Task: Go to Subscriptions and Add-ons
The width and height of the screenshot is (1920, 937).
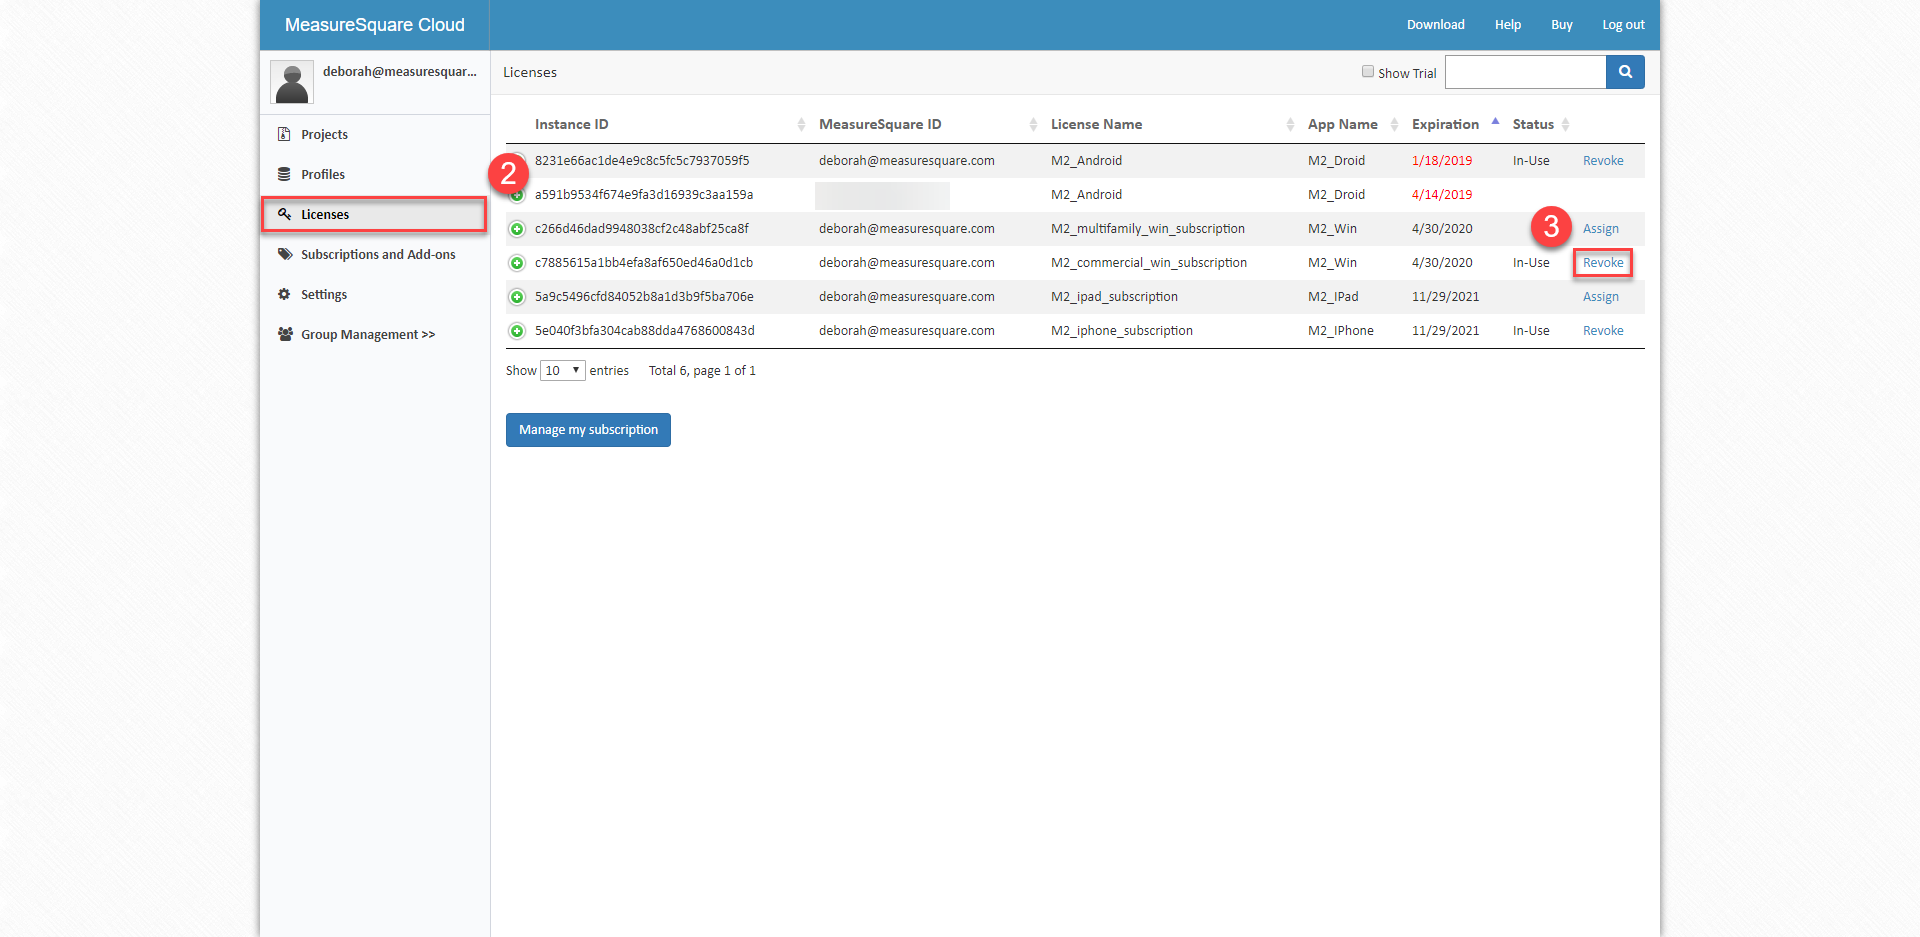Action: click(x=378, y=254)
